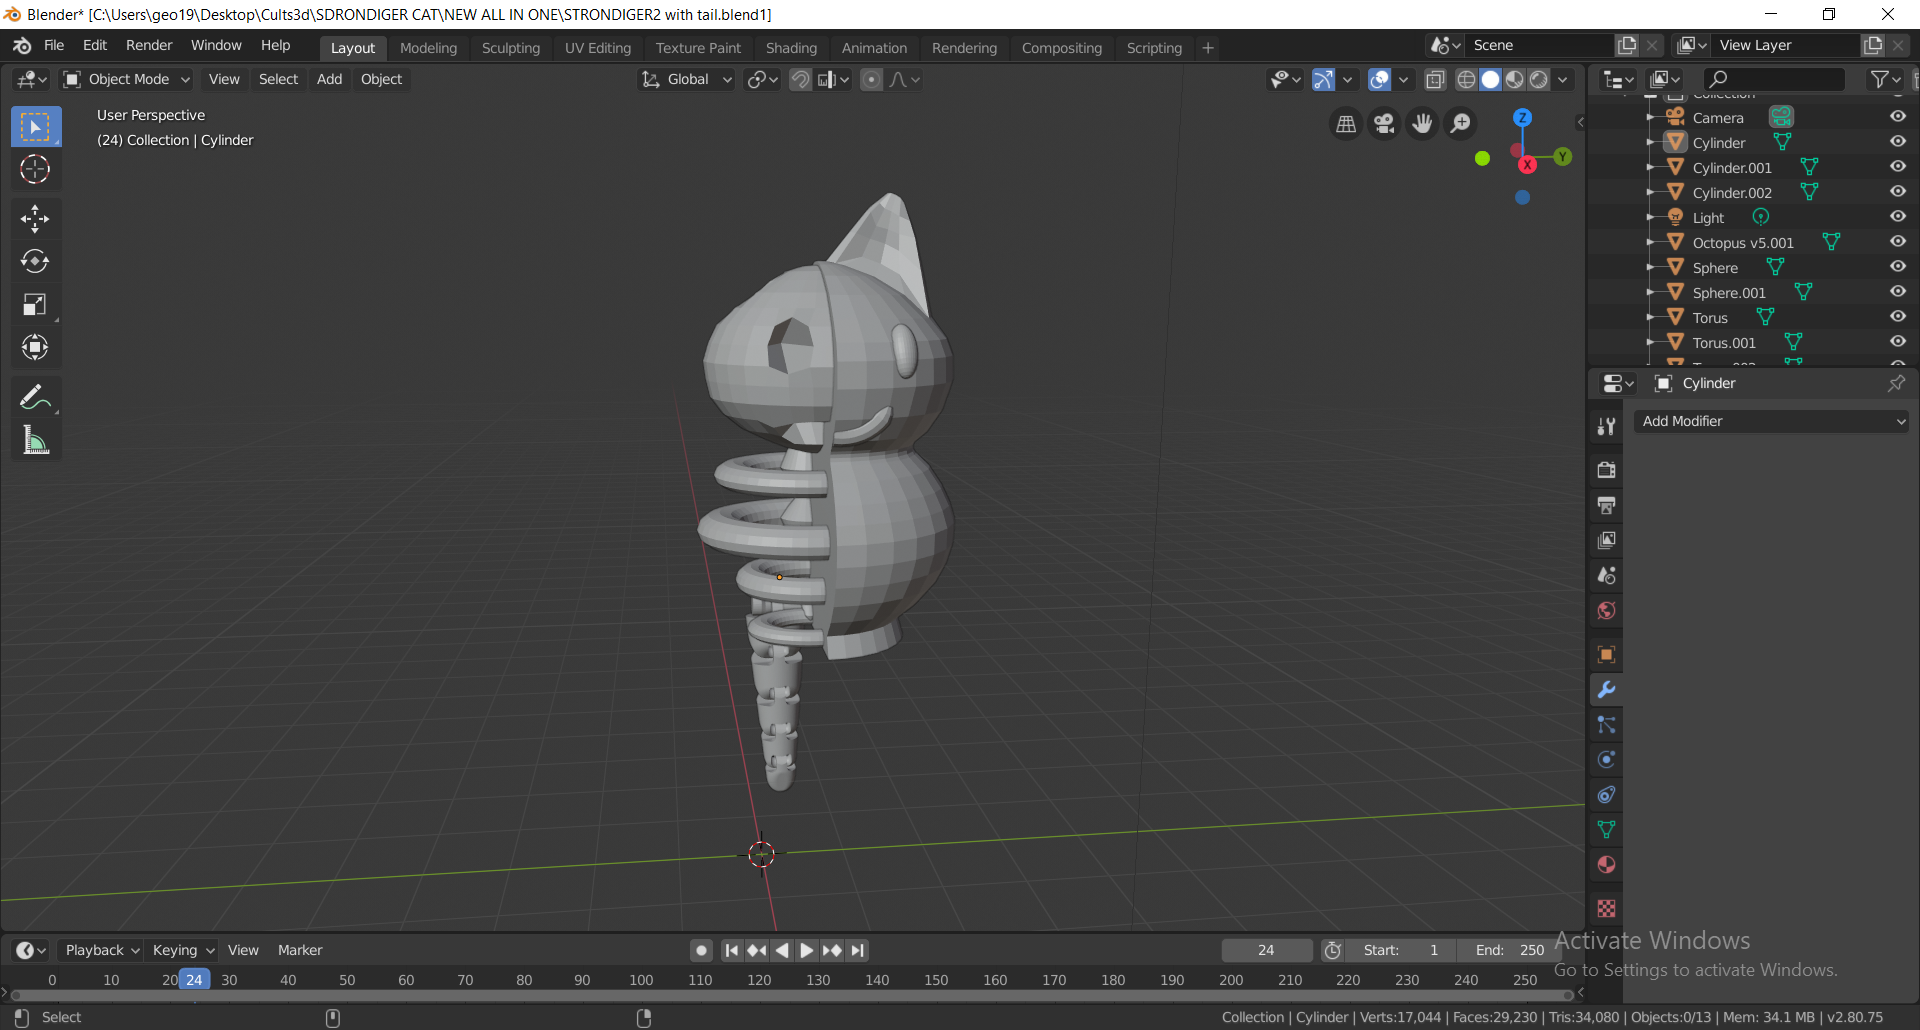Click the current frame number field
This screenshot has height=1030, width=1920.
coord(1266,950)
